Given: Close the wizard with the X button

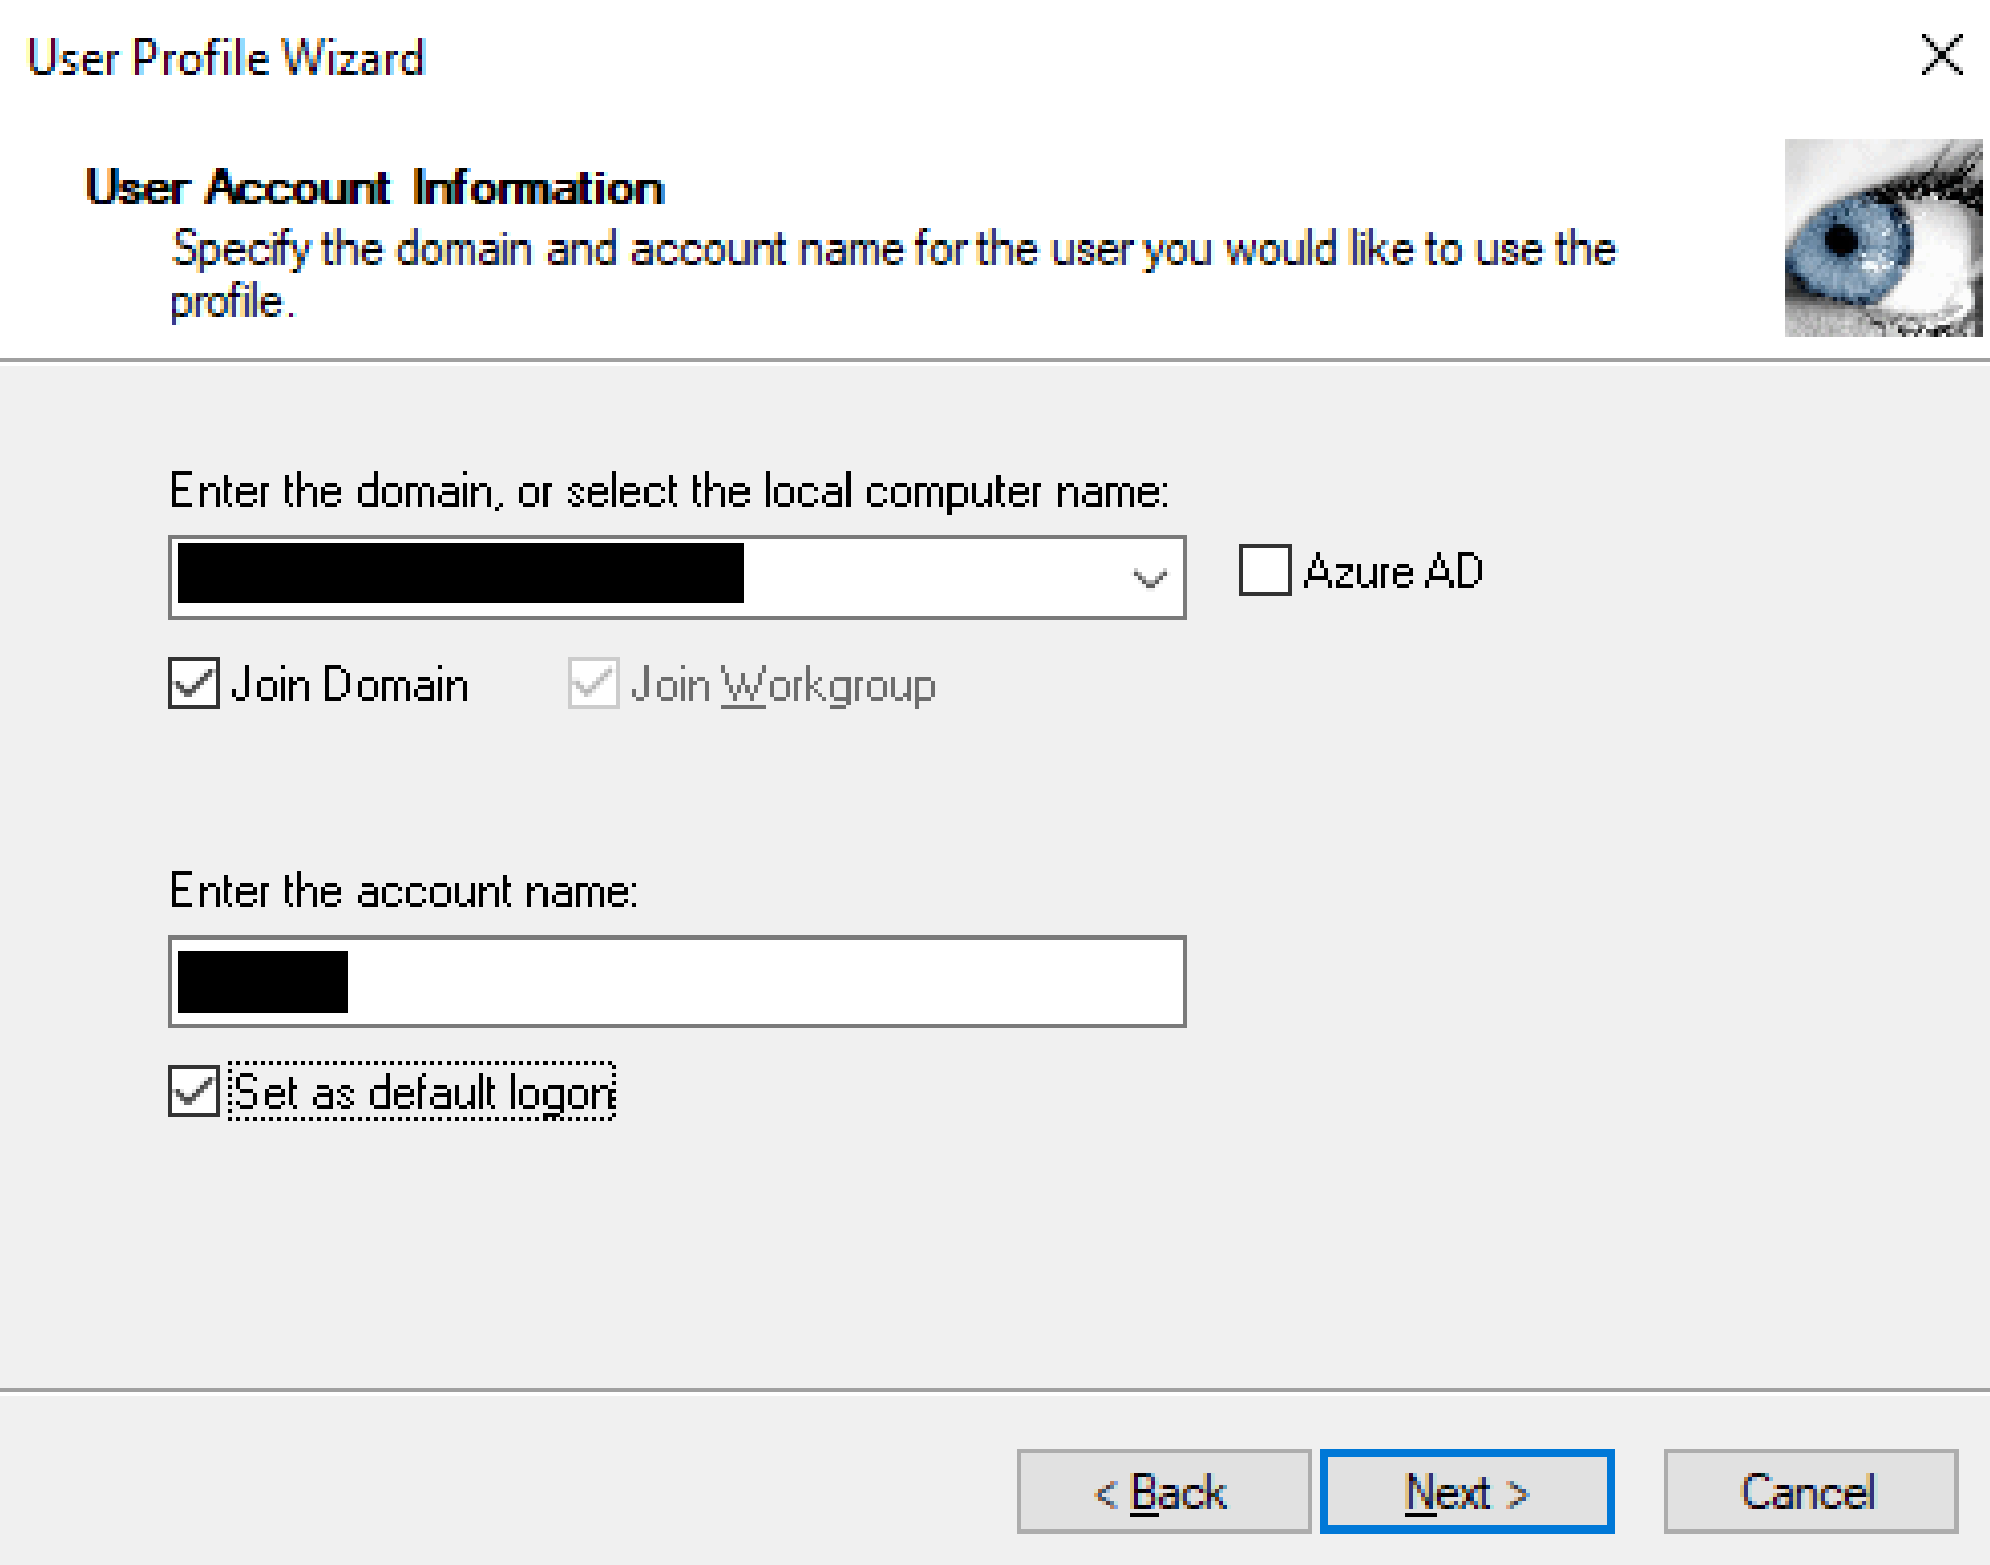Looking at the screenshot, I should tap(1941, 55).
